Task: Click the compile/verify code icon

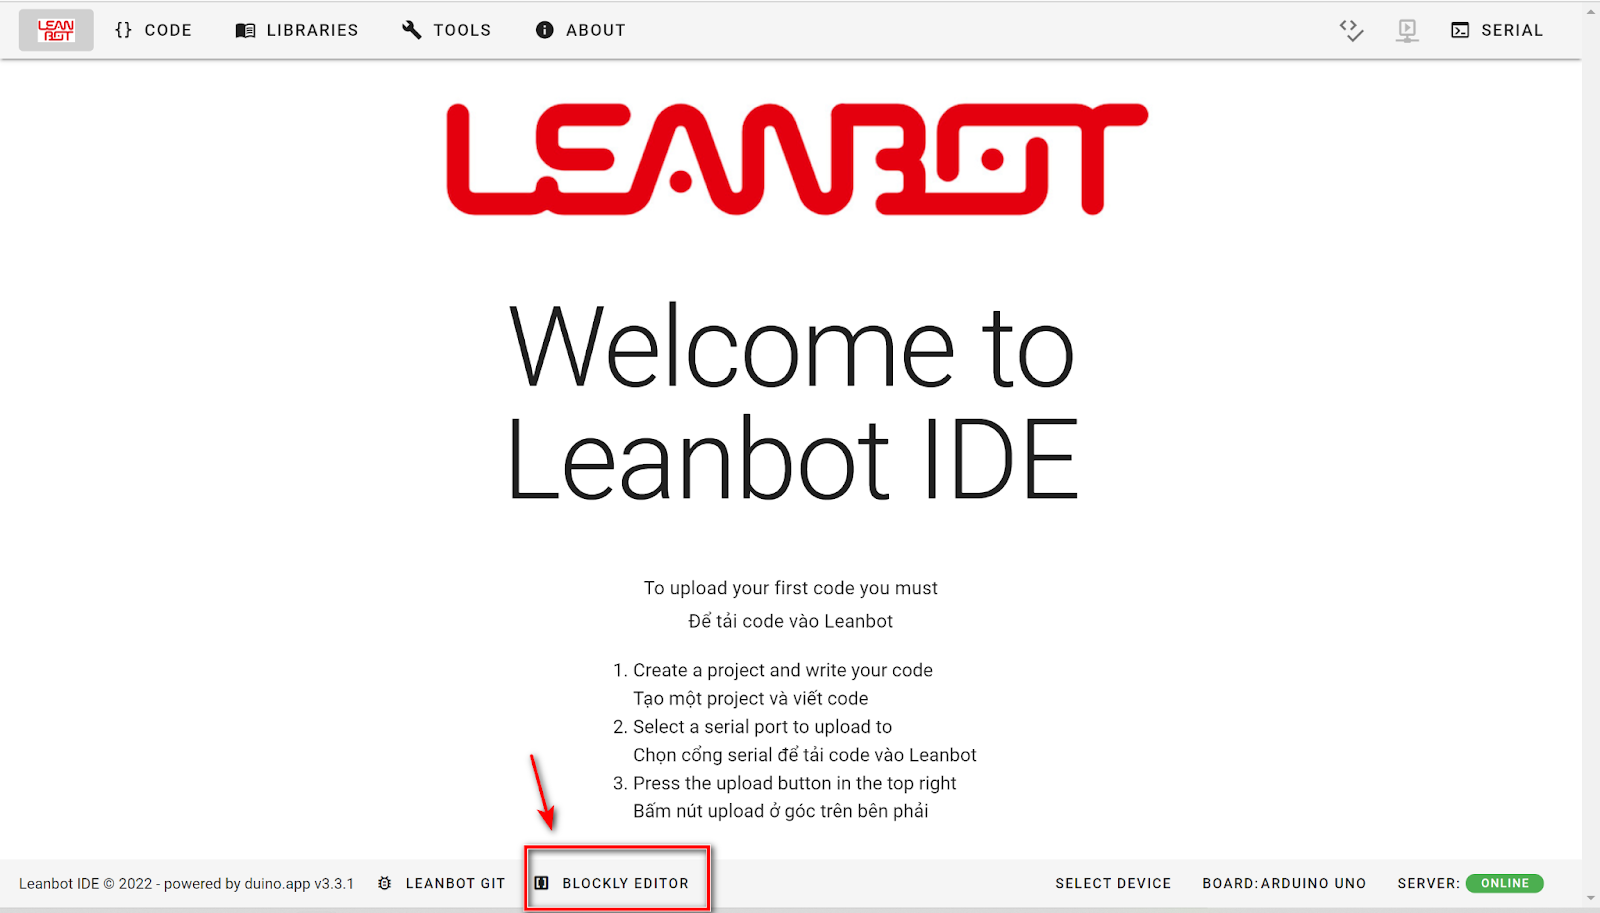Action: (x=1352, y=30)
